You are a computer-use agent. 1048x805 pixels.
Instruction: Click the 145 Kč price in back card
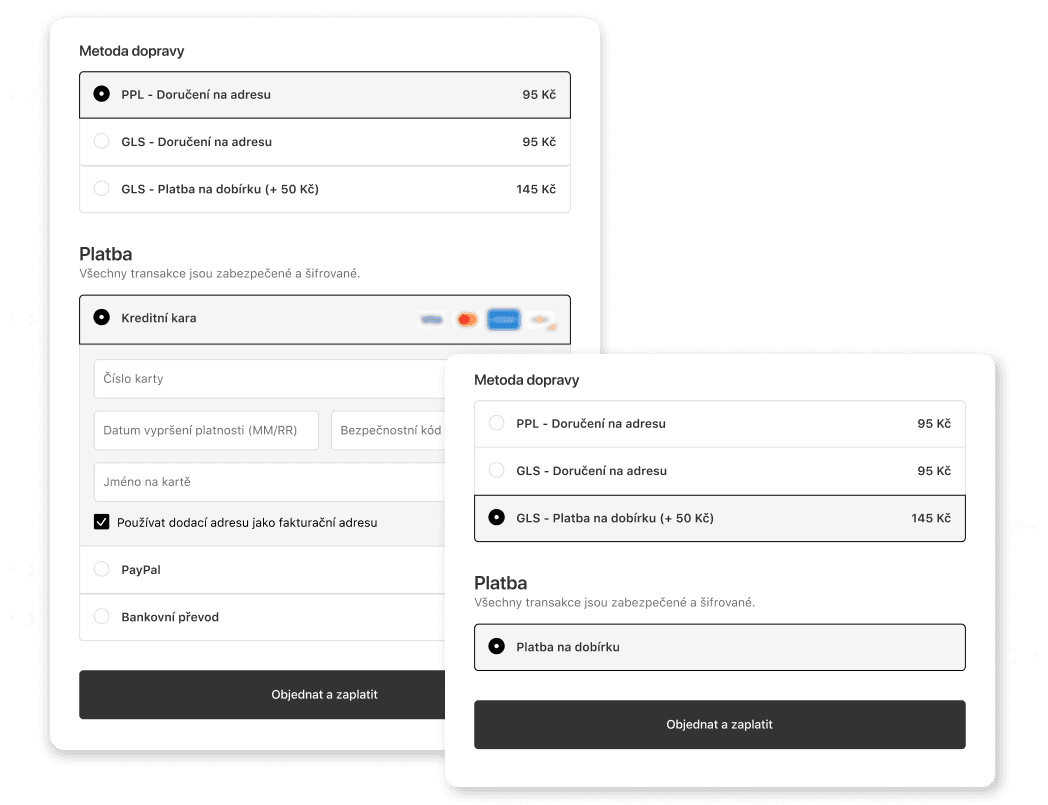pyautogui.click(x=536, y=189)
